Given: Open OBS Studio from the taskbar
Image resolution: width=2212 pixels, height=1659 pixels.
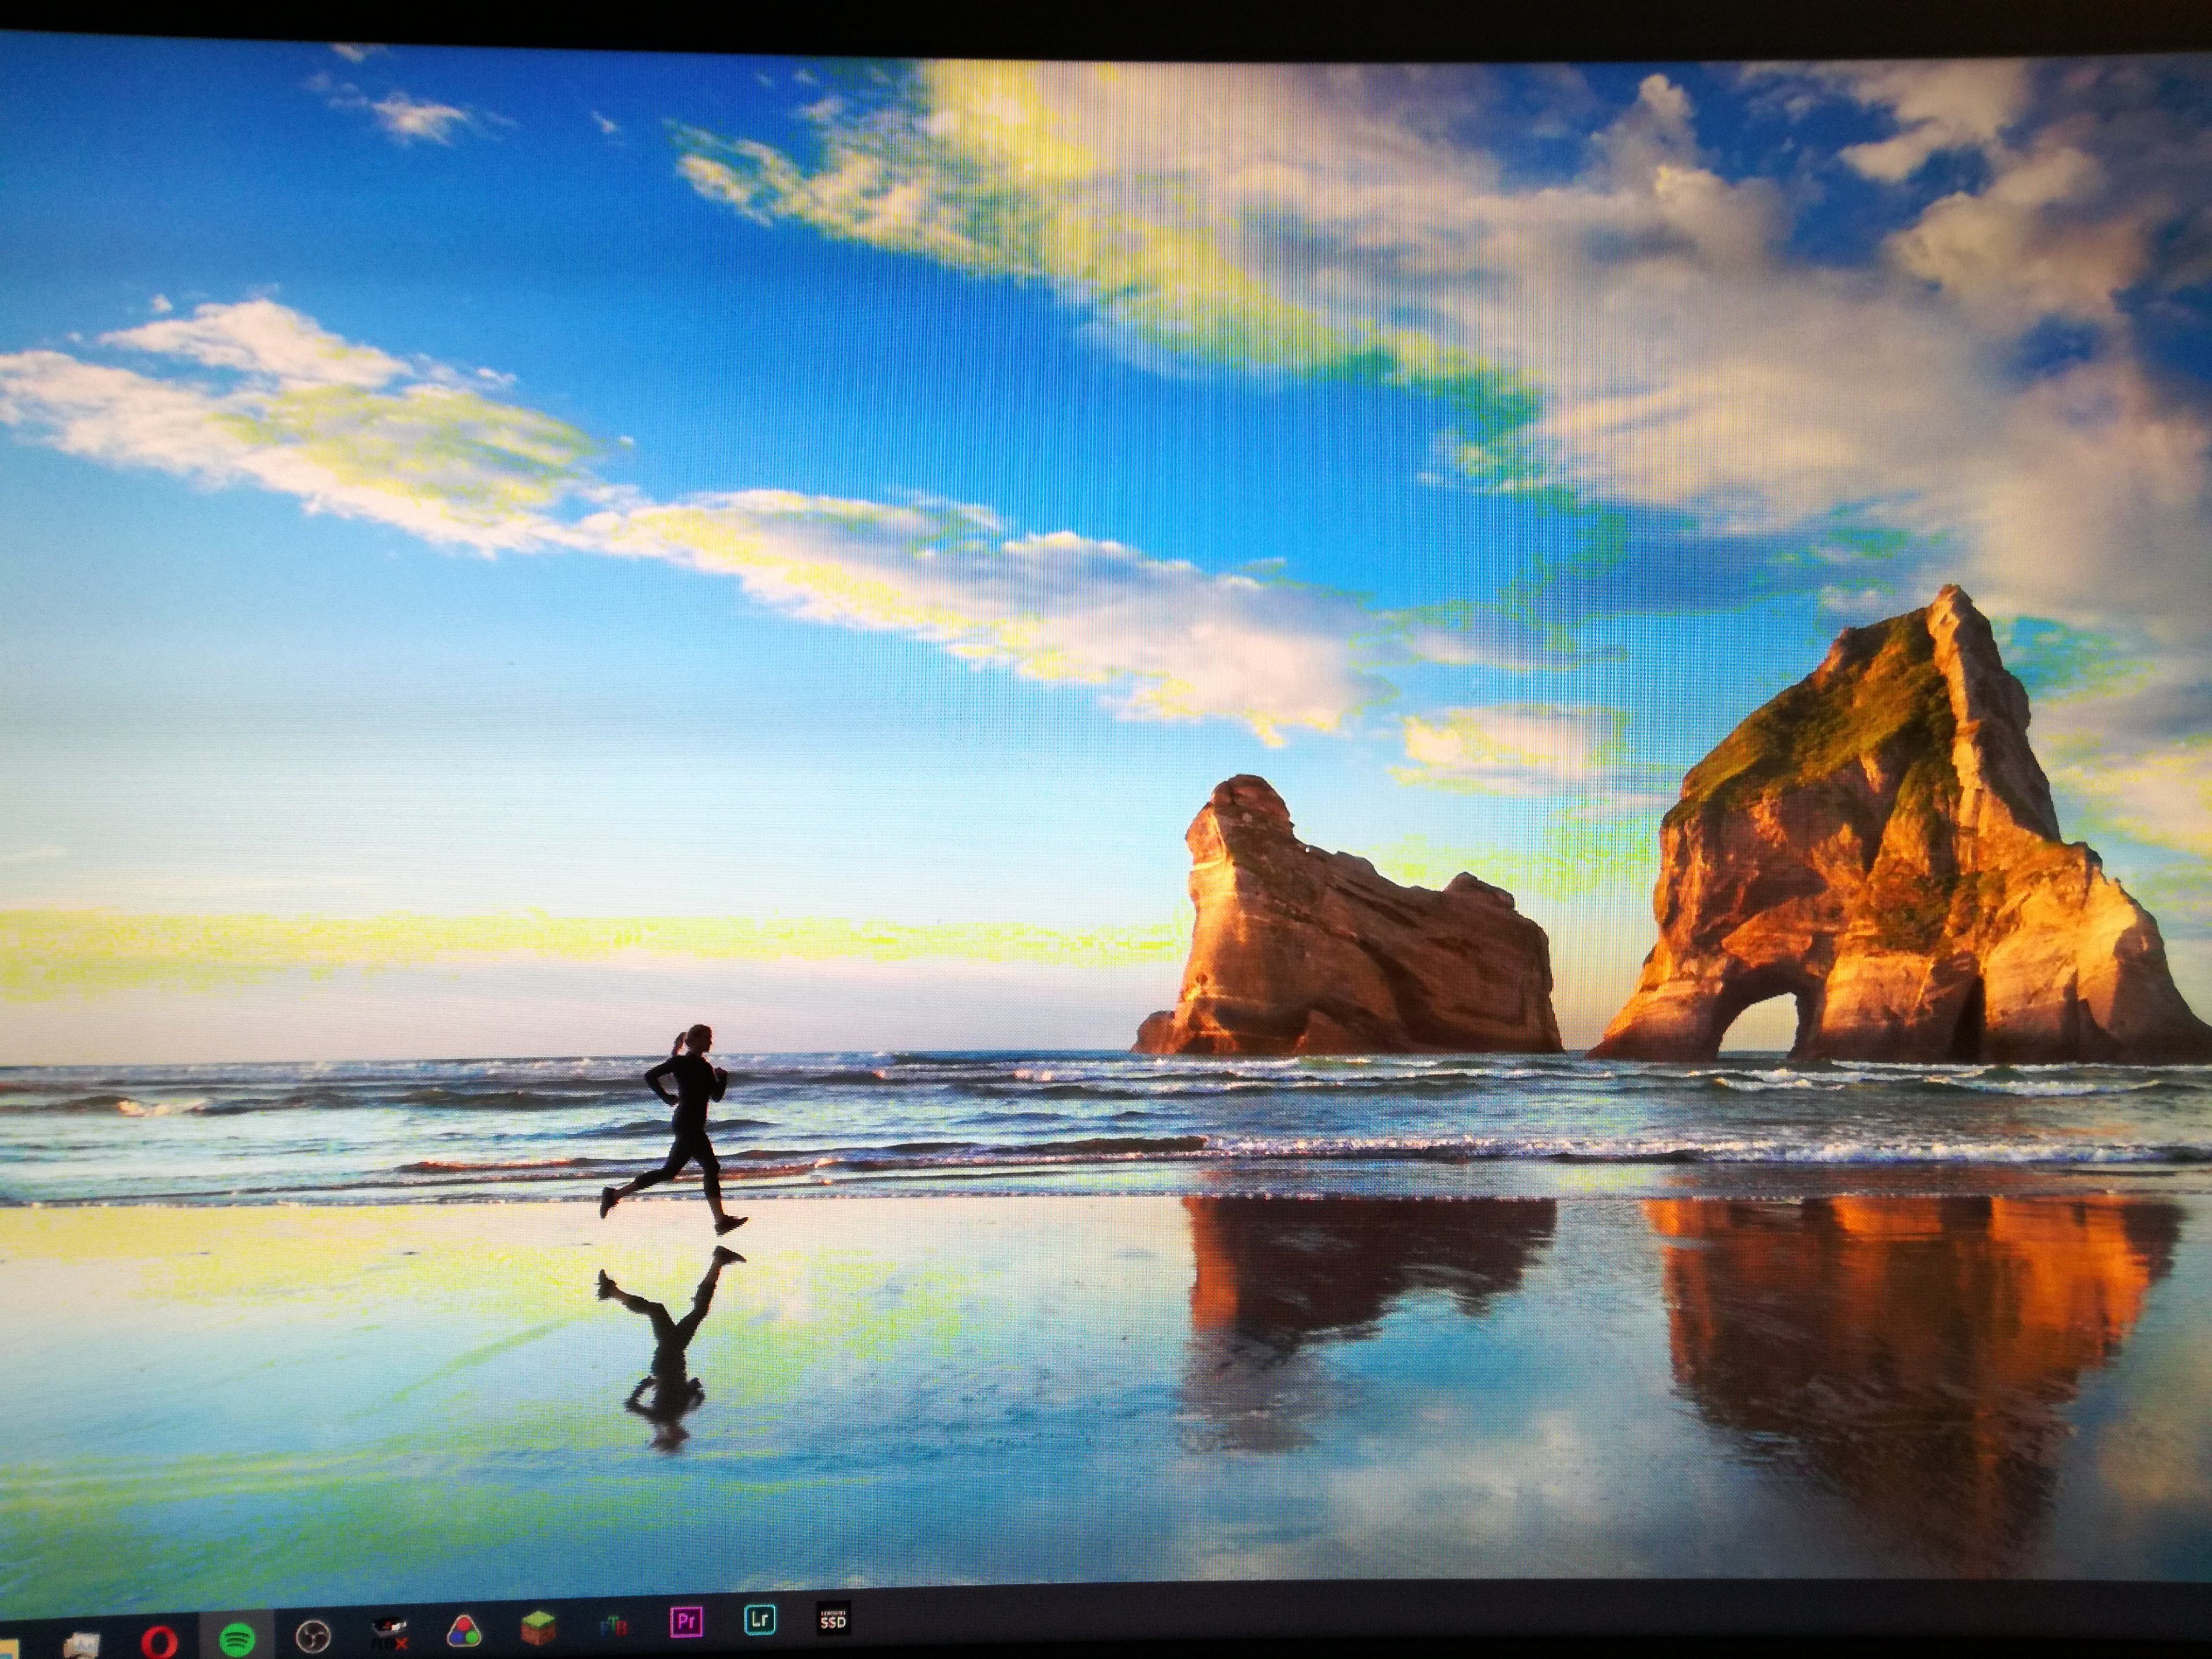Looking at the screenshot, I should pyautogui.click(x=313, y=1637).
